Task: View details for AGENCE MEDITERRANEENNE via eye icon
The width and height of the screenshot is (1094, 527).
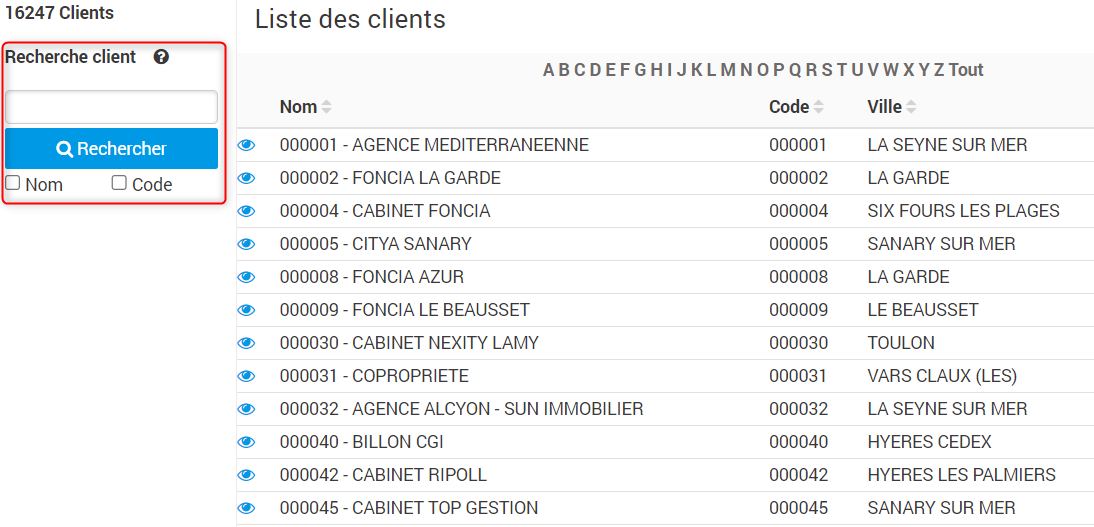Action: [x=246, y=145]
